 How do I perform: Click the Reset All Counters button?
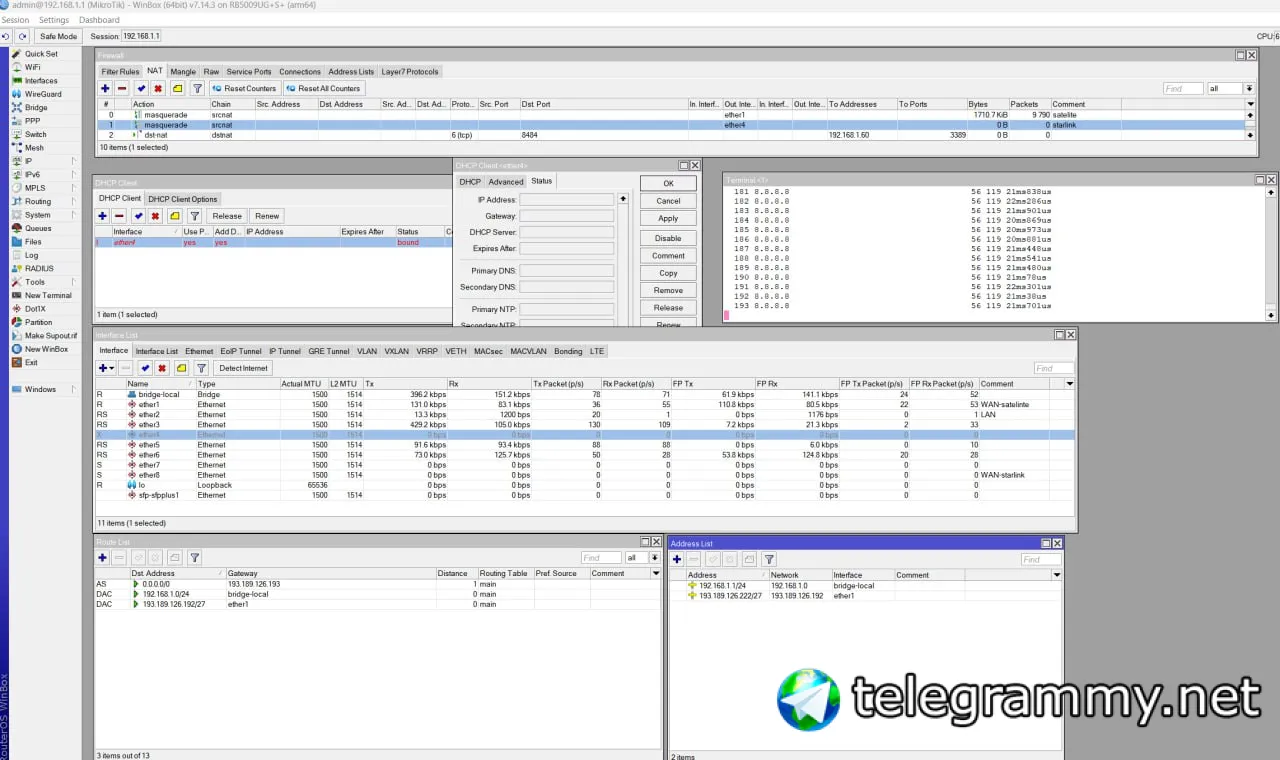pyautogui.click(x=323, y=88)
